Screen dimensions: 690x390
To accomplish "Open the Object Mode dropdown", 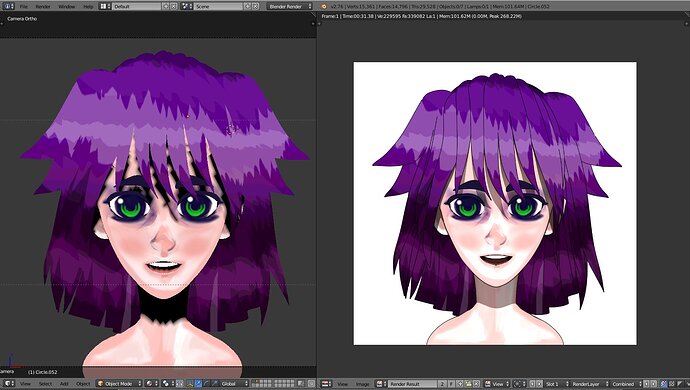I will [119, 384].
